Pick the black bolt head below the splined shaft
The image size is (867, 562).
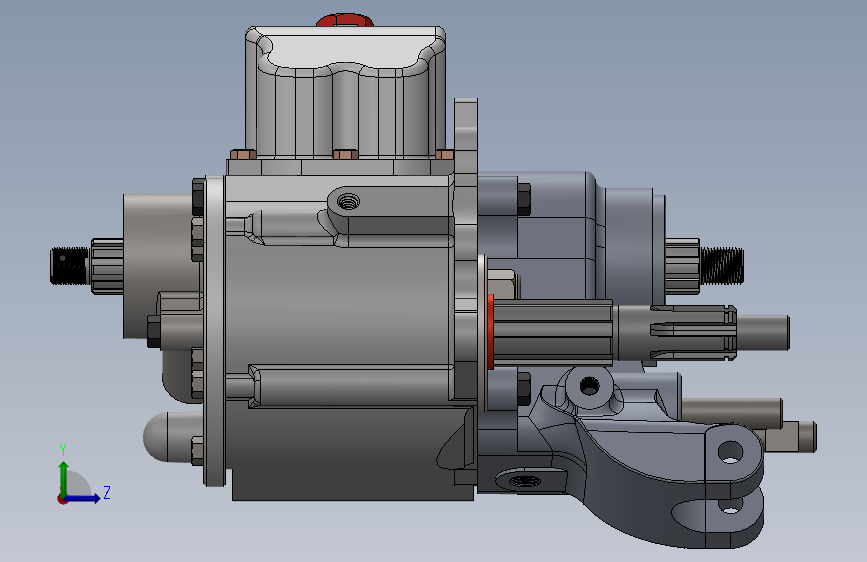click(524, 389)
